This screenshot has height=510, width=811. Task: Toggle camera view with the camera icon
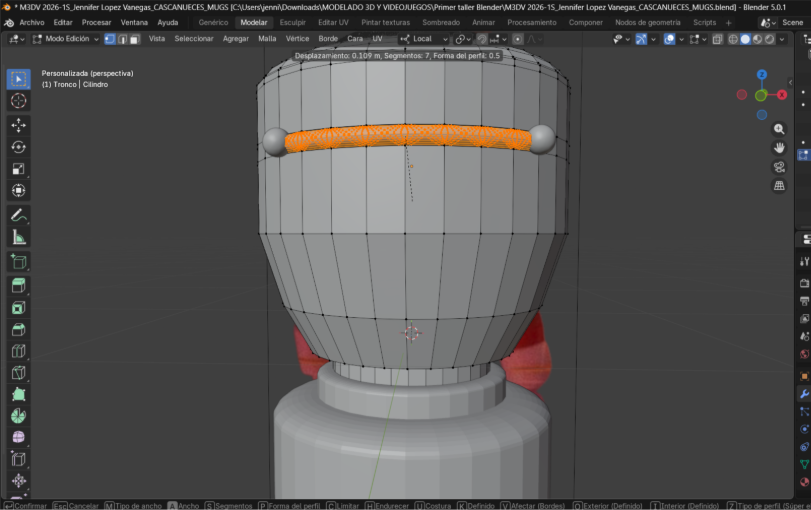[779, 166]
